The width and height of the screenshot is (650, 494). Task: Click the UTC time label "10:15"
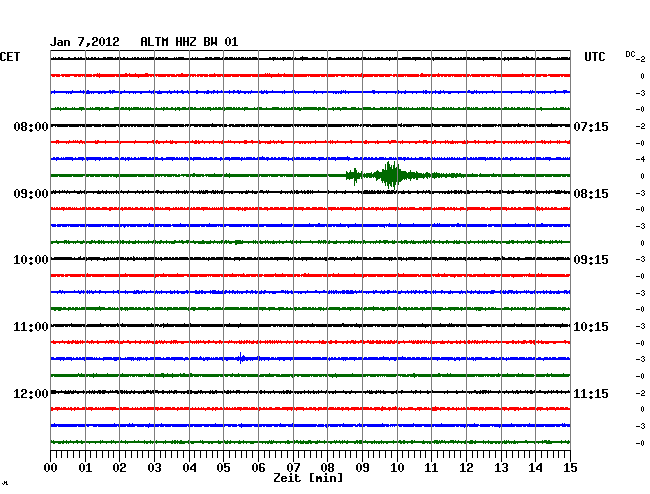[x=591, y=327]
